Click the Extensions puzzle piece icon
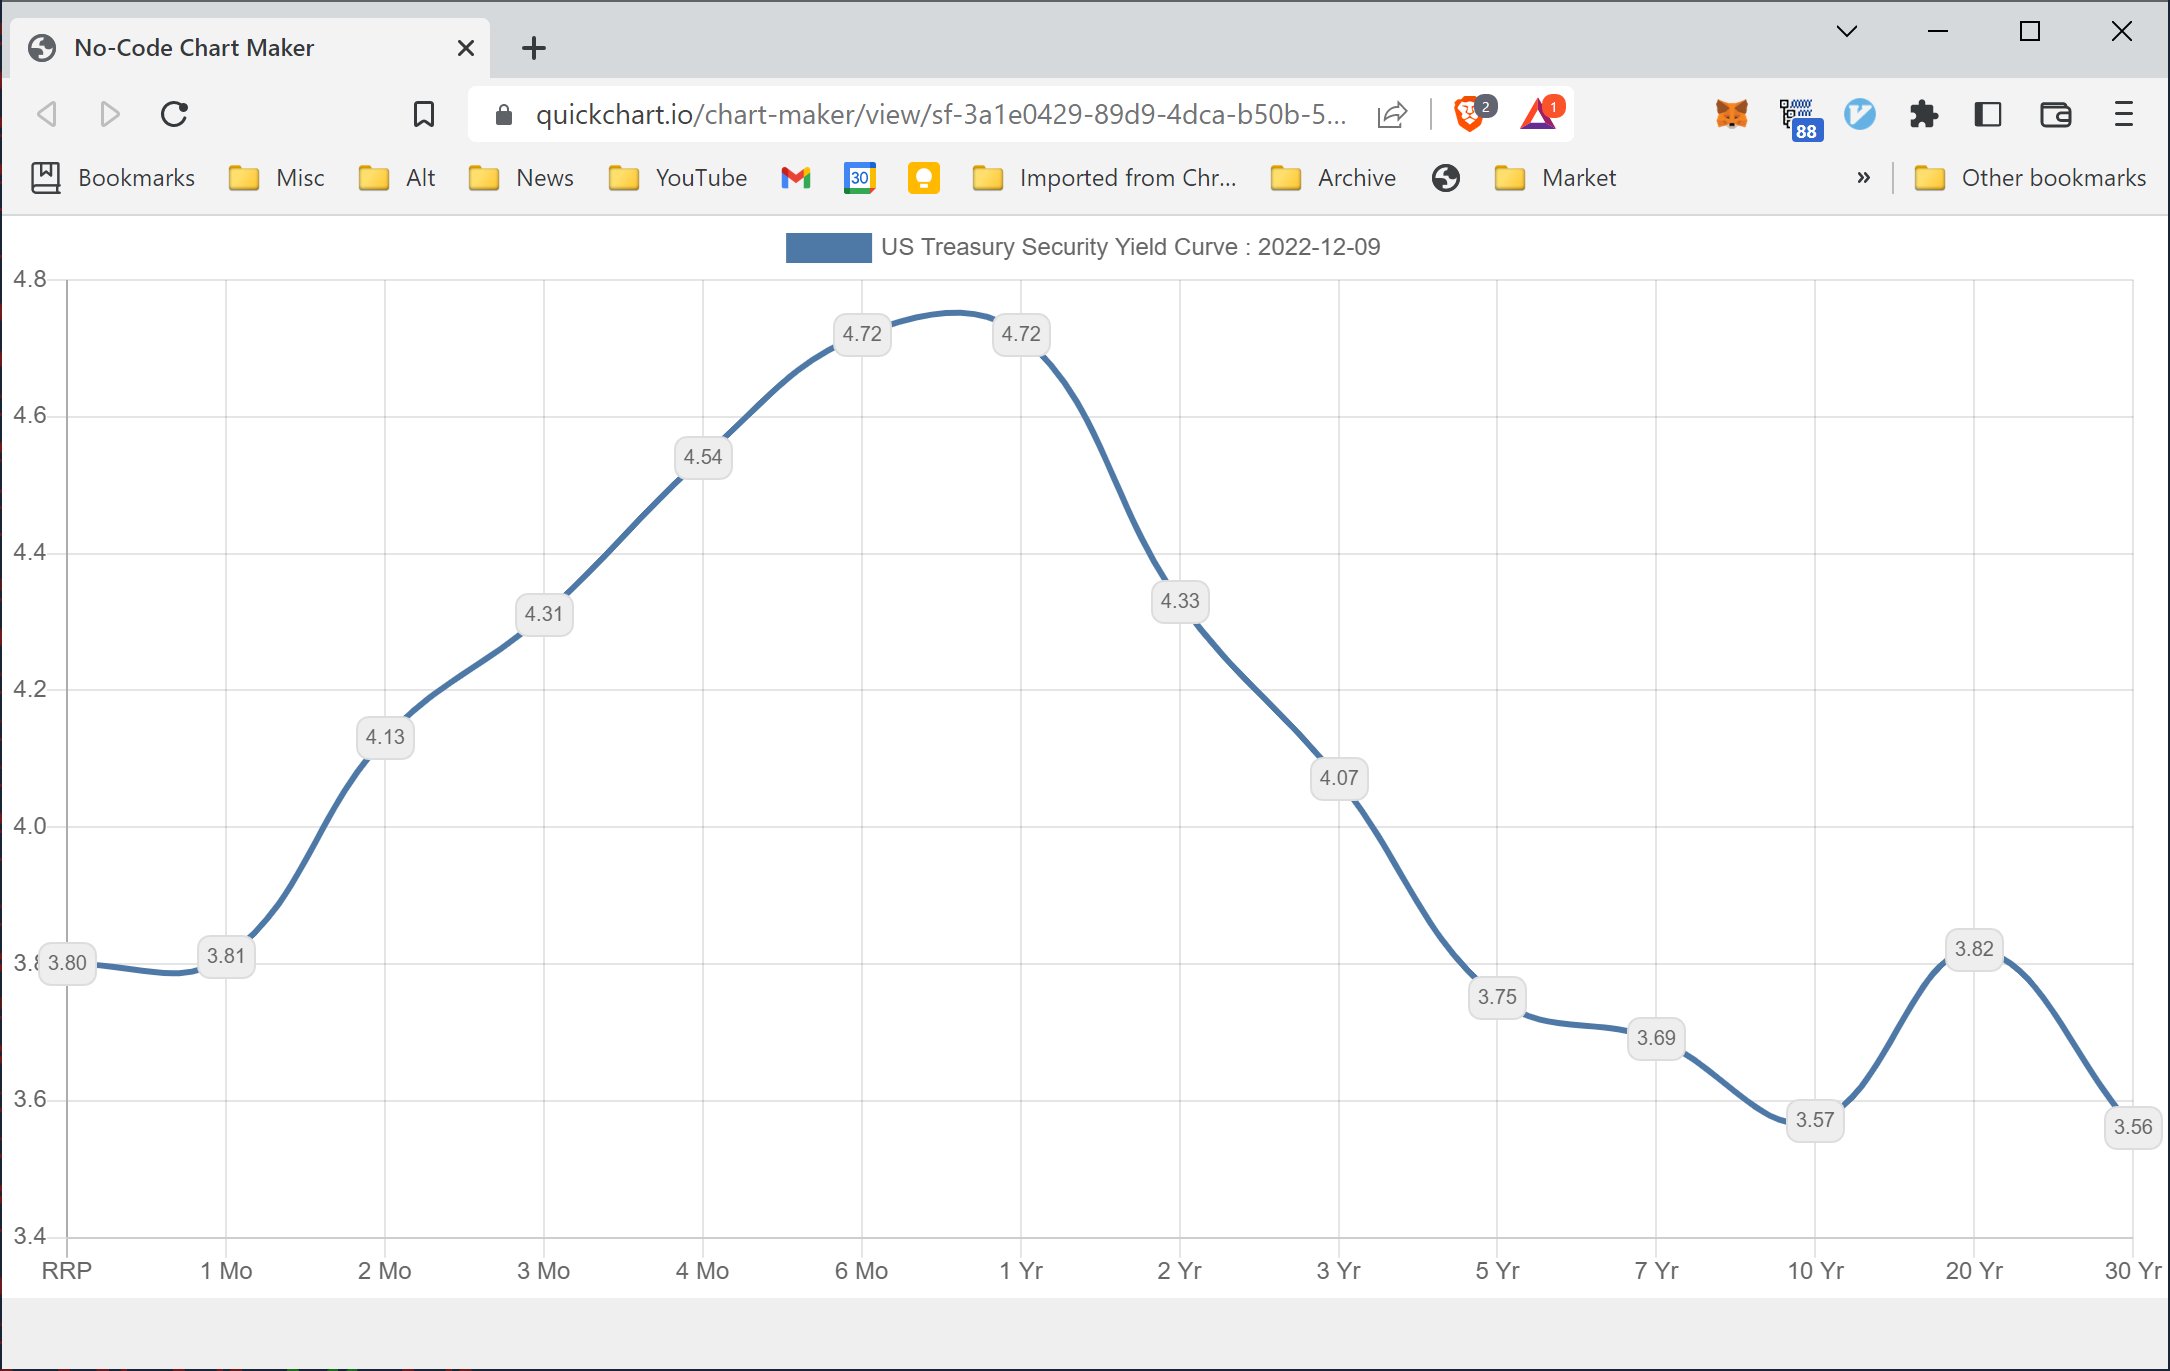The width and height of the screenshot is (2170, 1371). tap(1923, 115)
